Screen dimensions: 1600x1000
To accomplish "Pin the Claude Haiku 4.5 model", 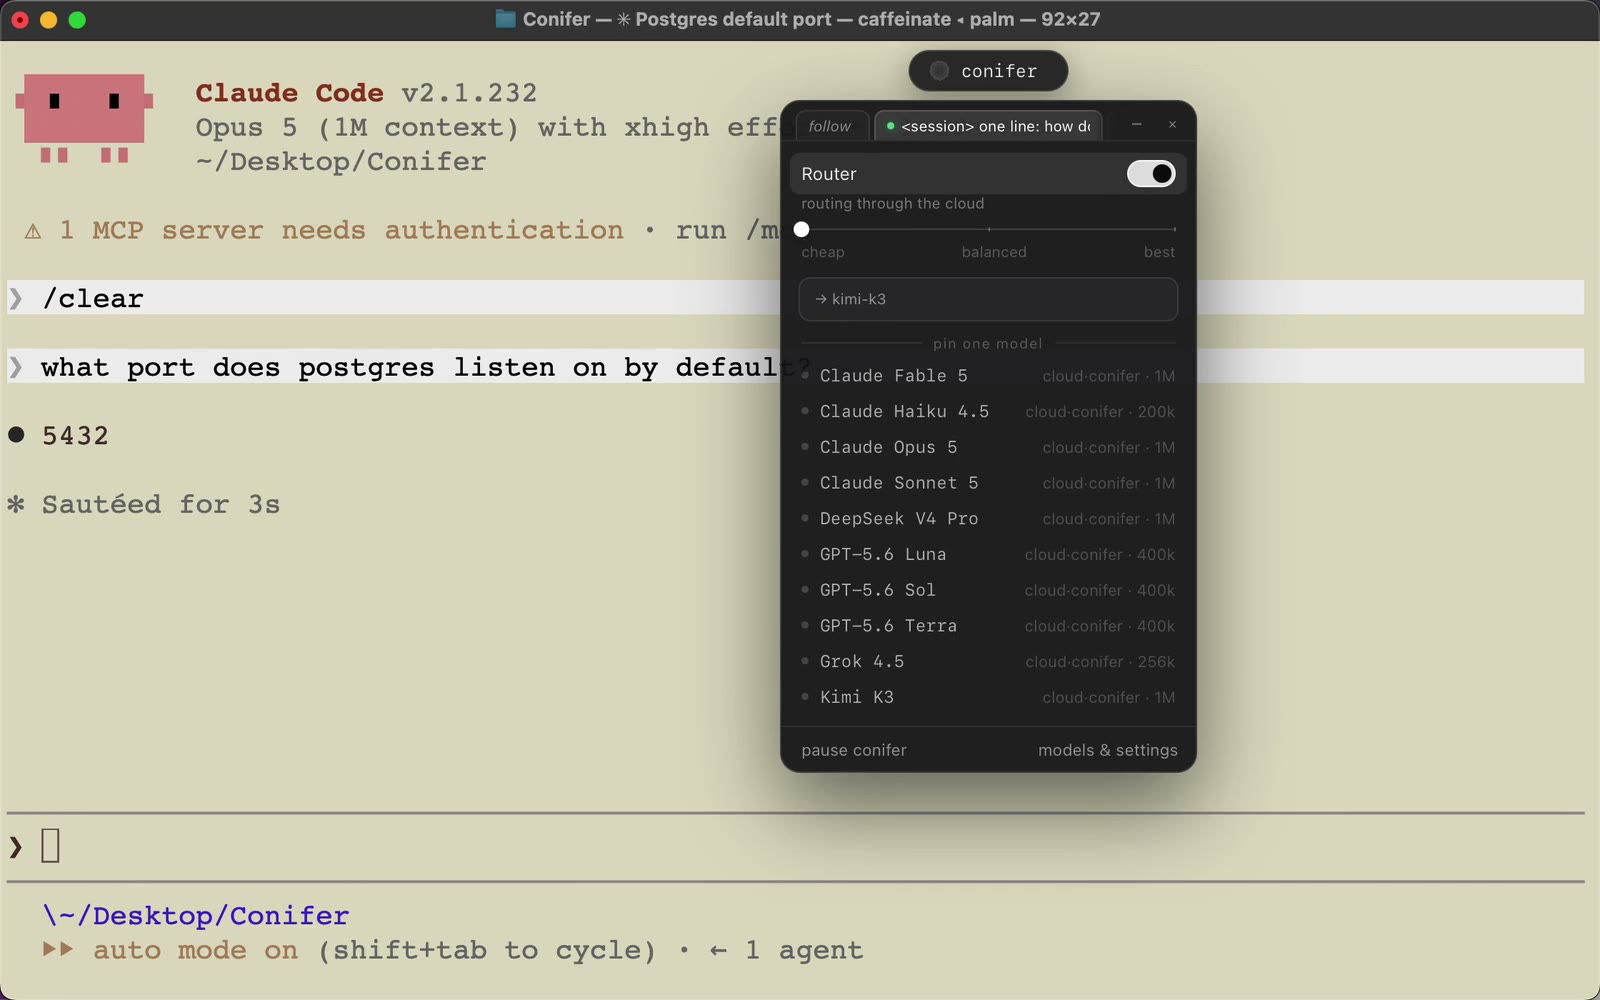I will (x=988, y=412).
